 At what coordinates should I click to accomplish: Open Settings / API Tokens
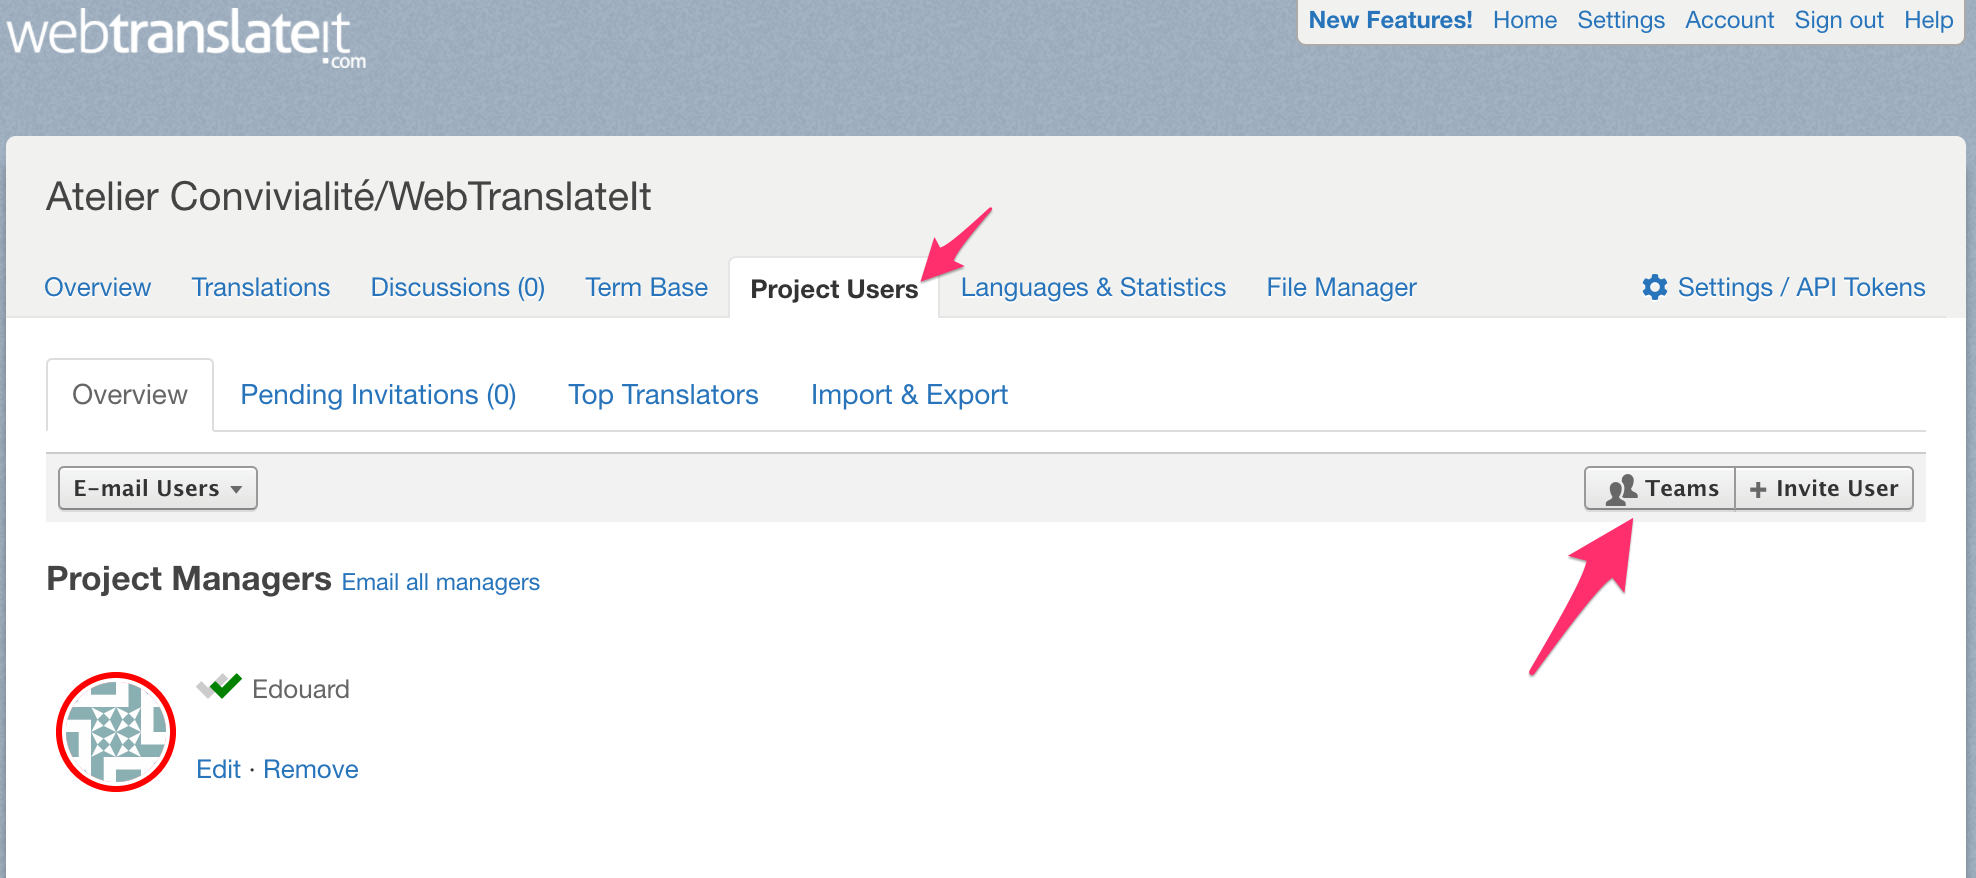(1783, 287)
